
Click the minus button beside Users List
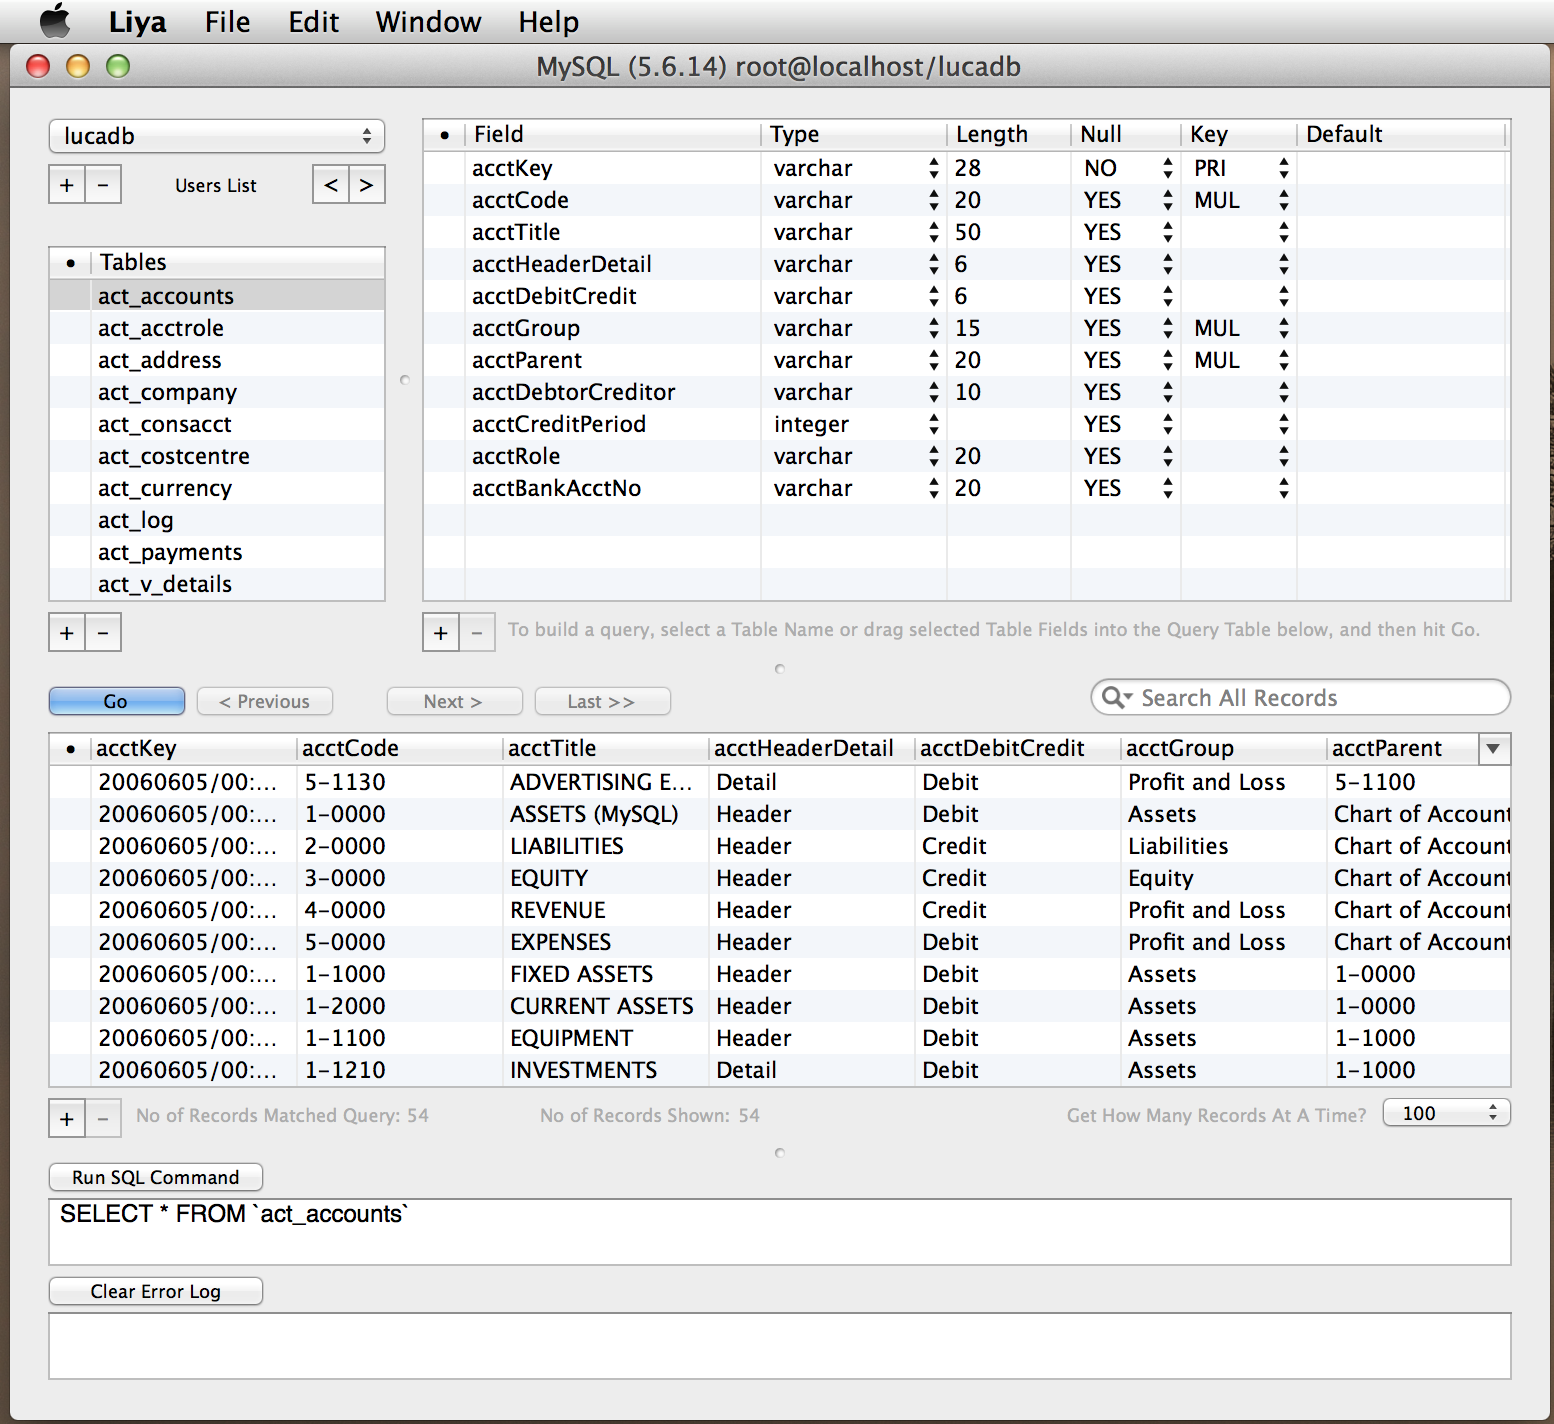103,185
